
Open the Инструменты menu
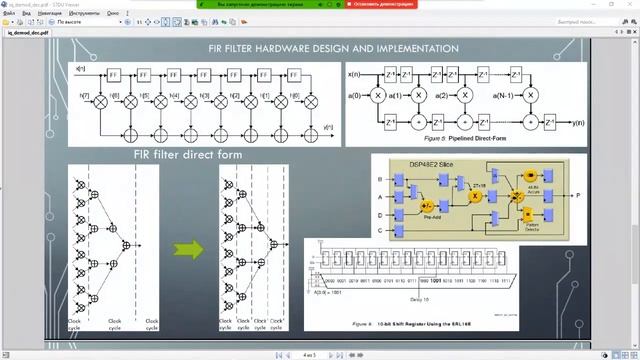pos(84,13)
